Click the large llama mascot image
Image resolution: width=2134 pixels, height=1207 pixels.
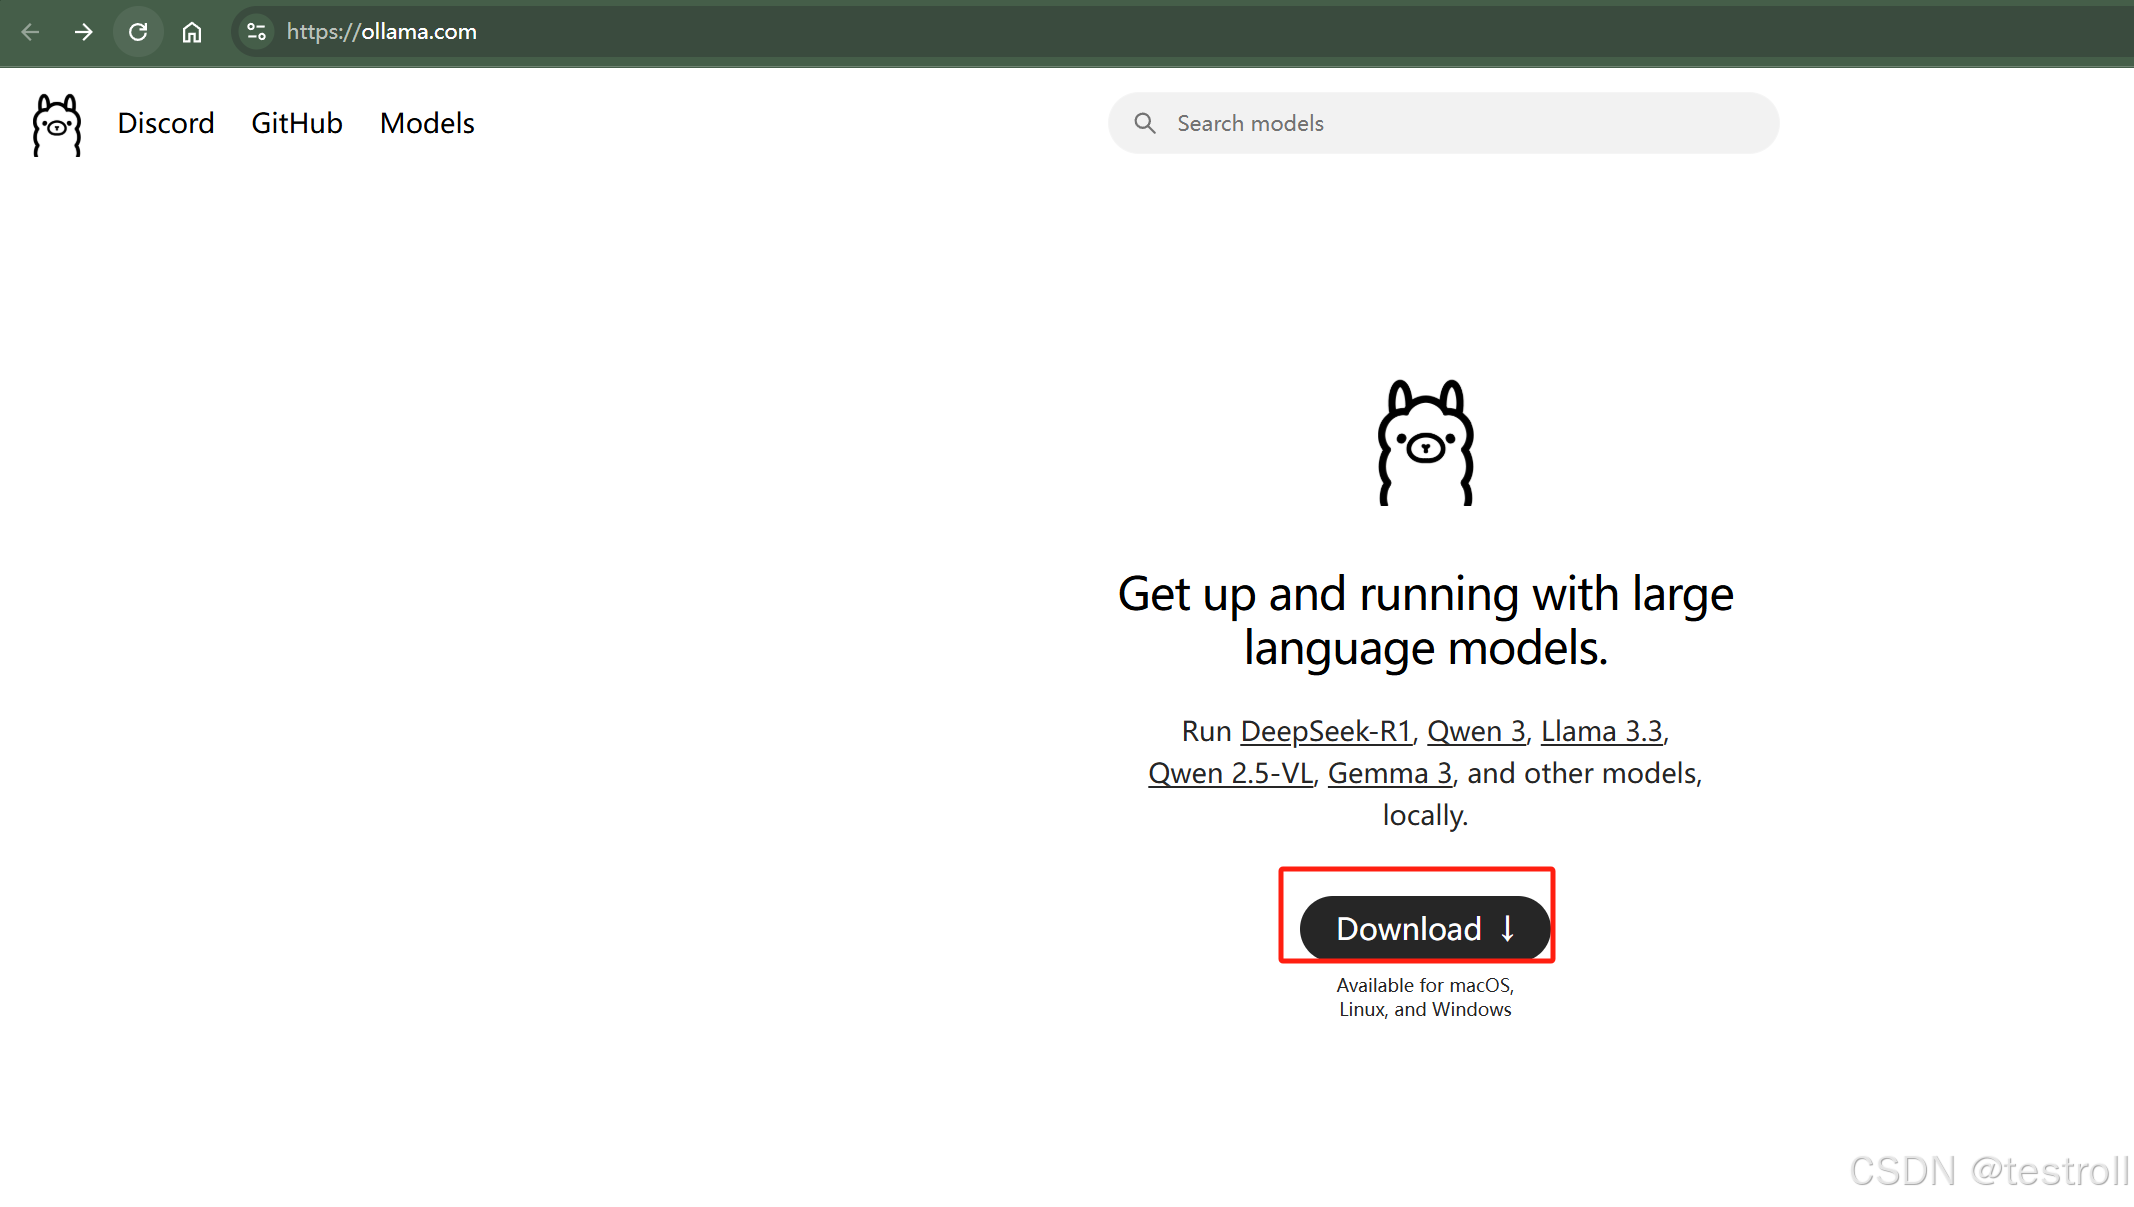pyautogui.click(x=1425, y=442)
